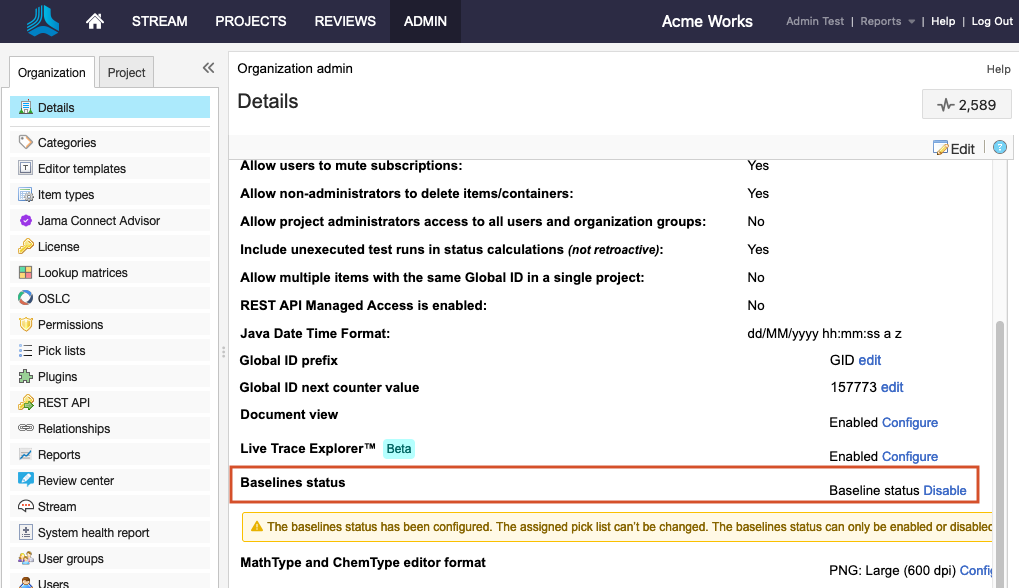1019x588 pixels.
Task: Click the Lookup matrices grid icon
Action: [x=25, y=272]
